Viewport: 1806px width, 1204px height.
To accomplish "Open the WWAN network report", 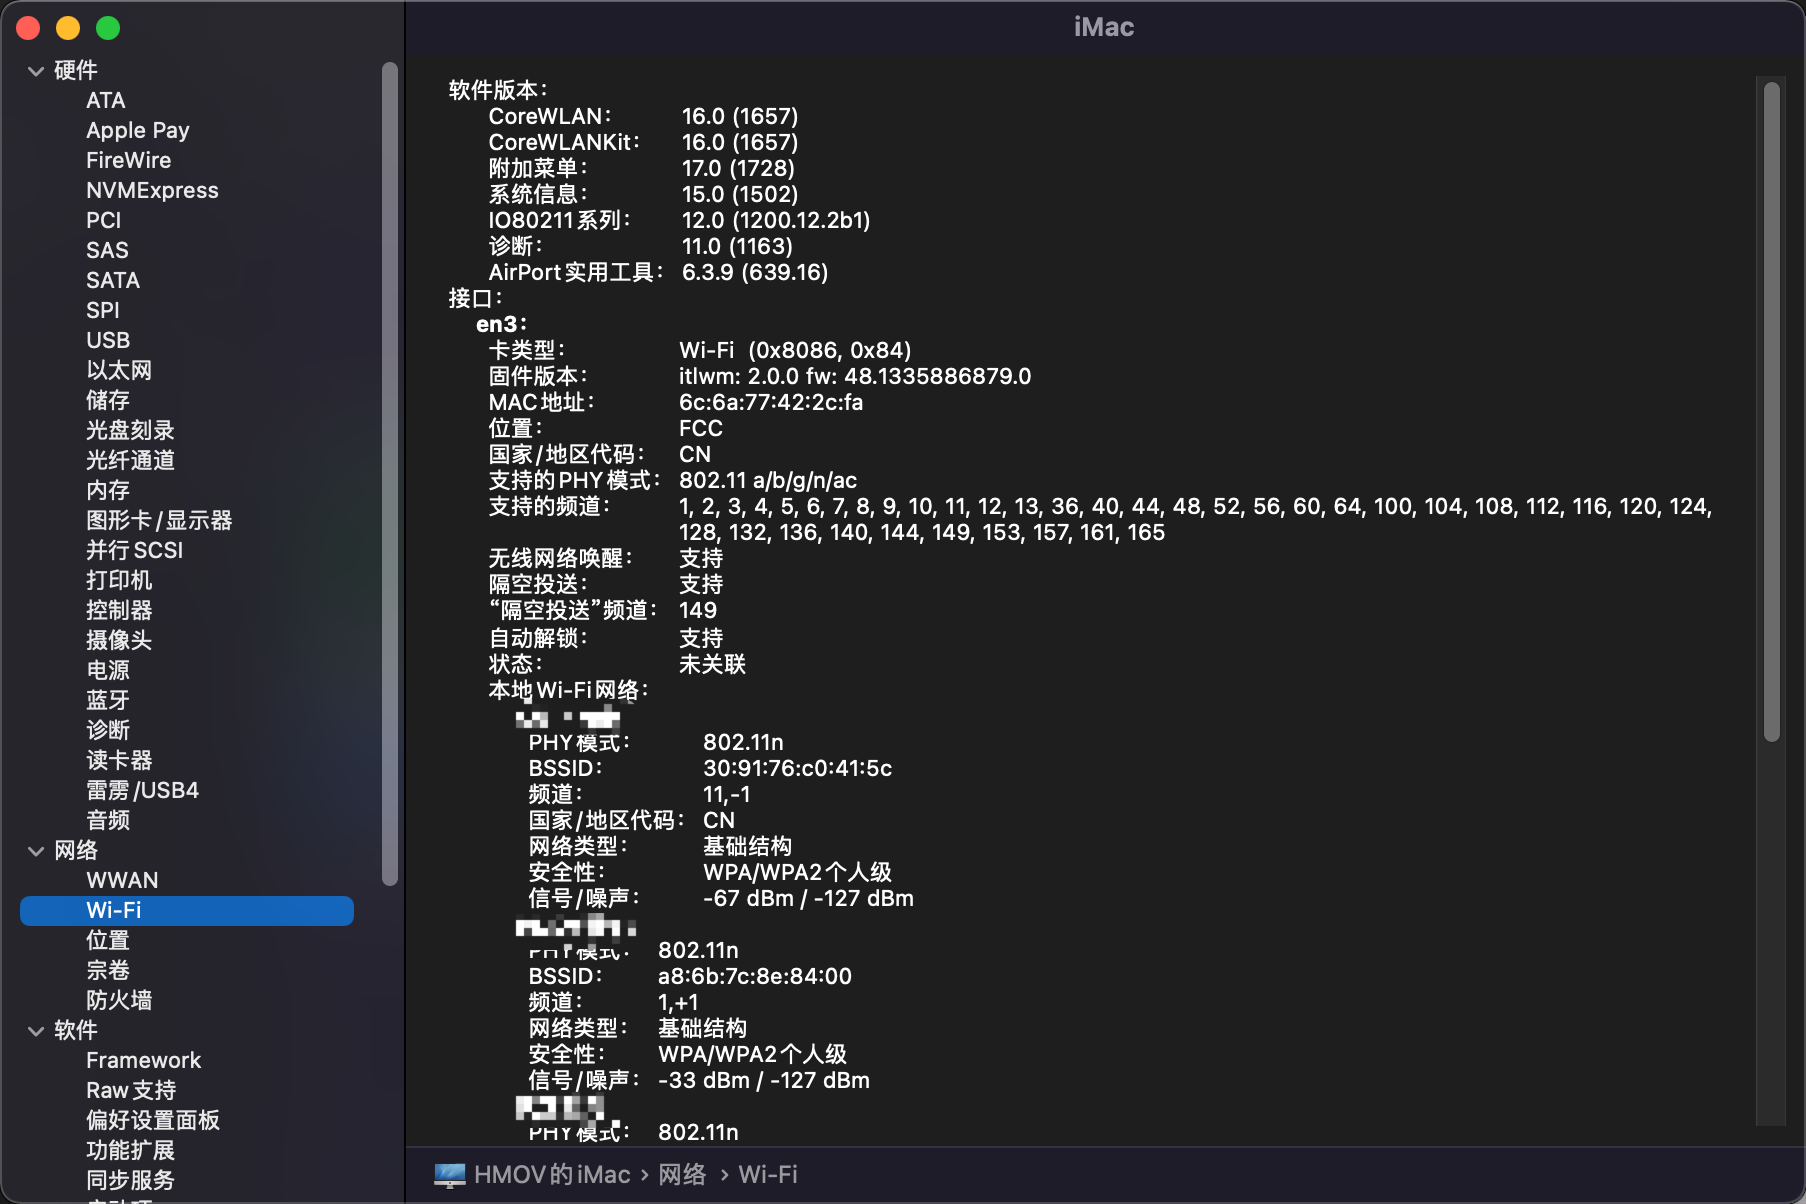I will point(122,880).
